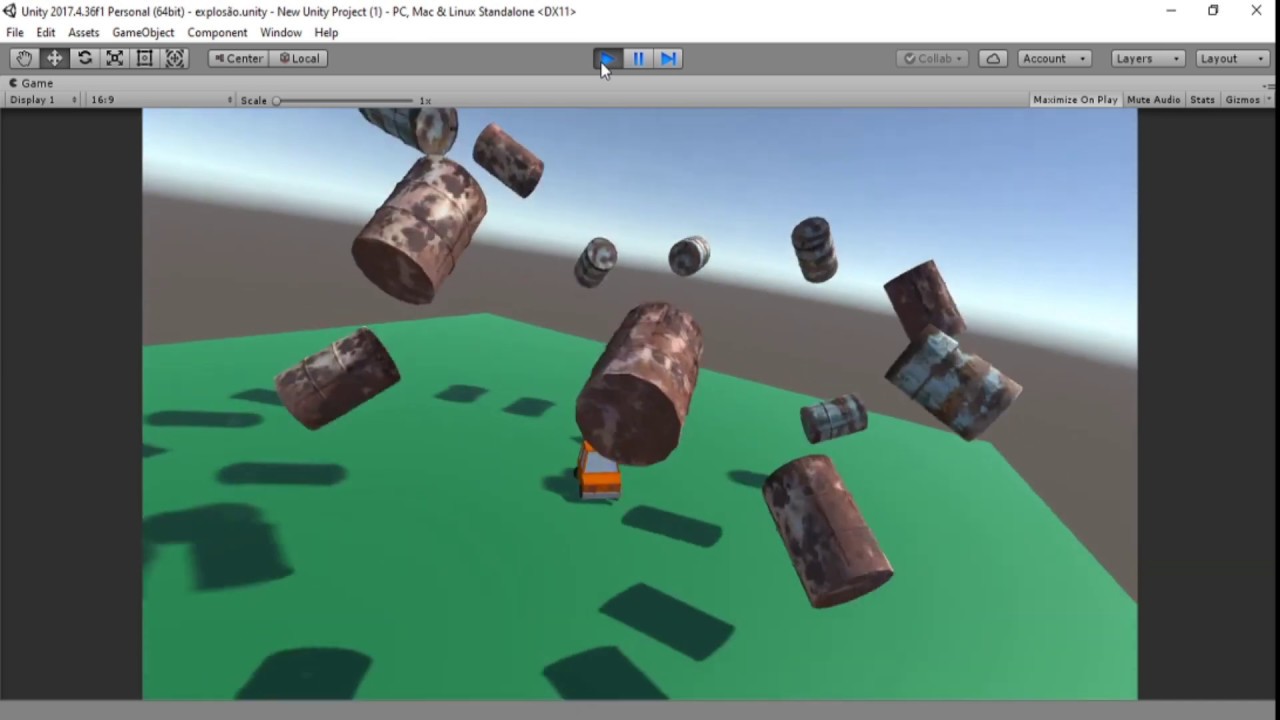Open the Collab dropdown
The image size is (1280, 720).
pos(932,58)
